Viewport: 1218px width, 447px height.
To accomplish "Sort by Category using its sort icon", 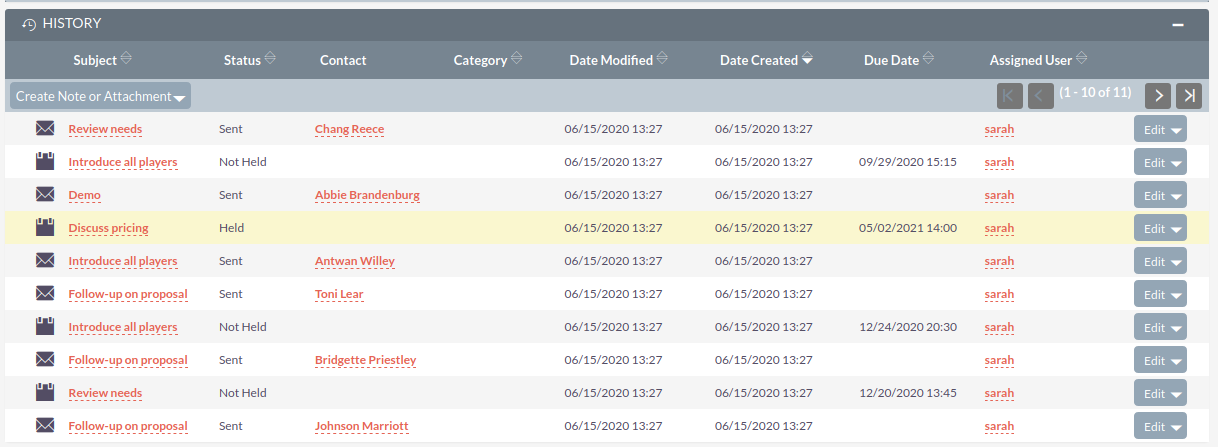I will click(516, 59).
